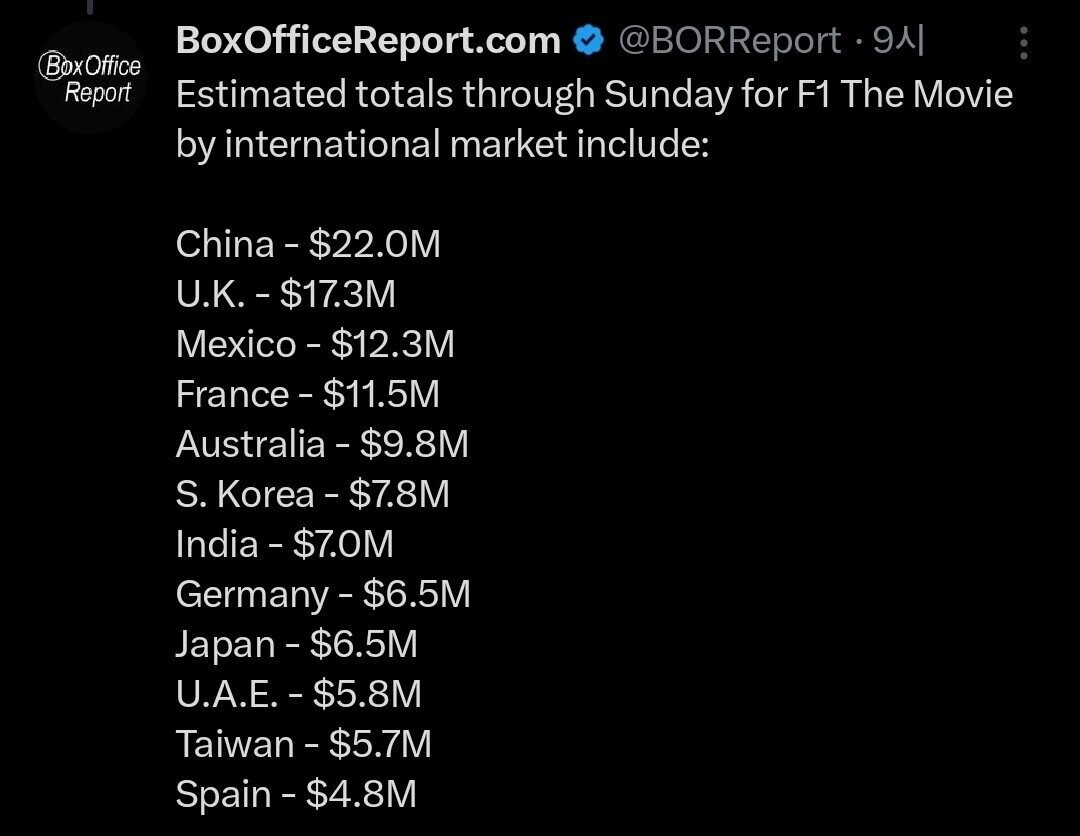Click the @BORReport handle

tap(729, 42)
